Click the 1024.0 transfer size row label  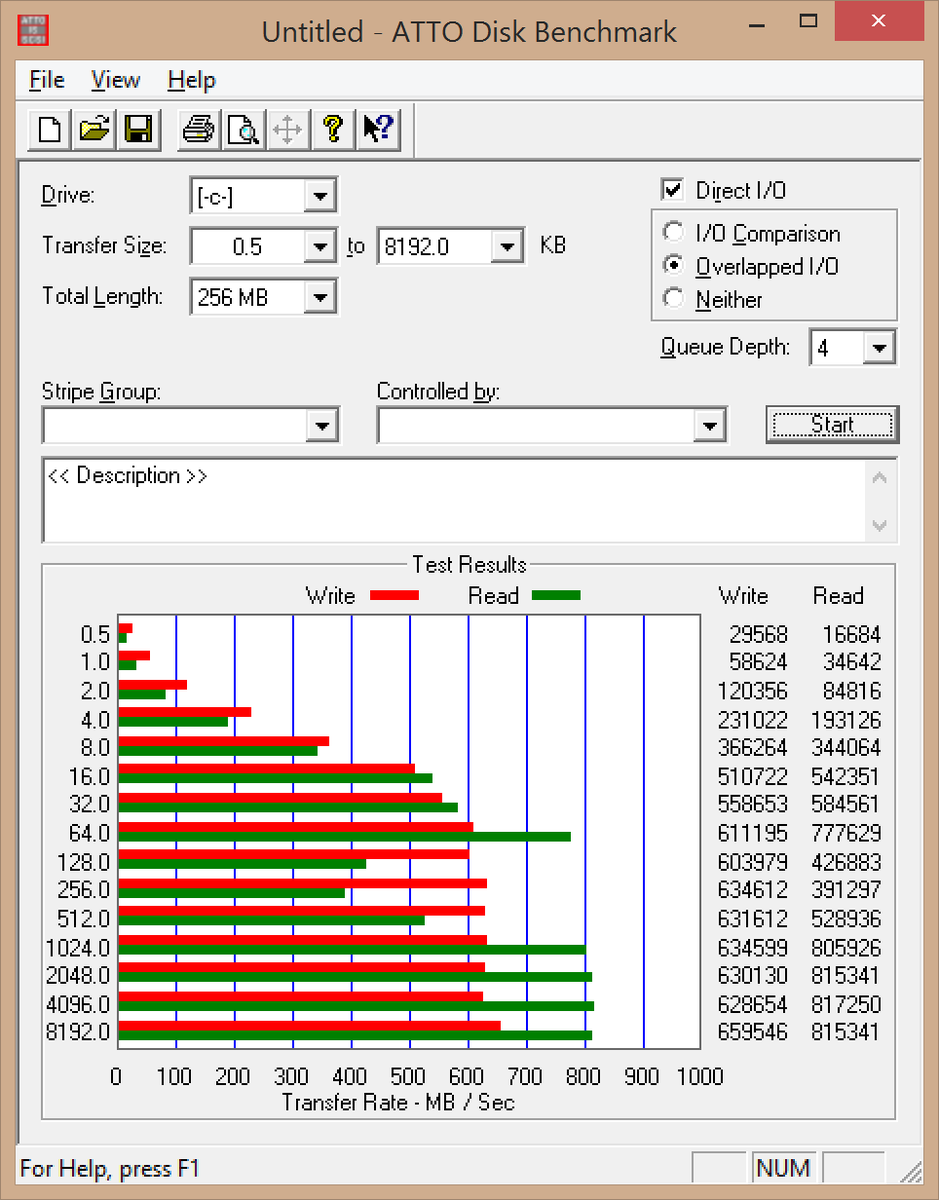80,947
